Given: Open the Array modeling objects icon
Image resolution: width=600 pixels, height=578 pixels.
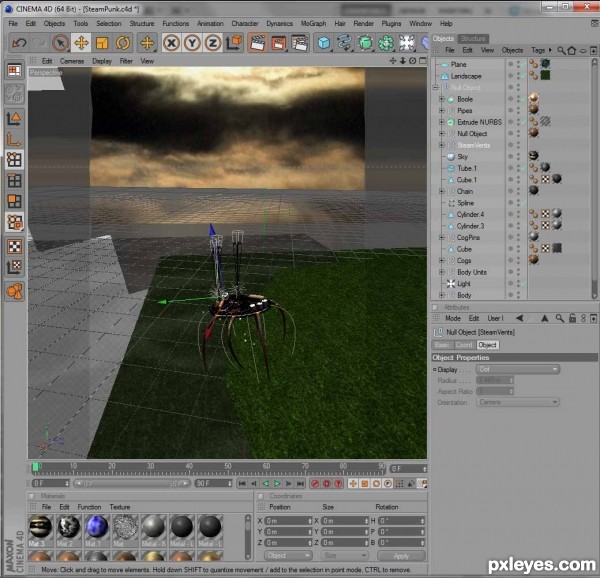Looking at the screenshot, I should (386, 43).
